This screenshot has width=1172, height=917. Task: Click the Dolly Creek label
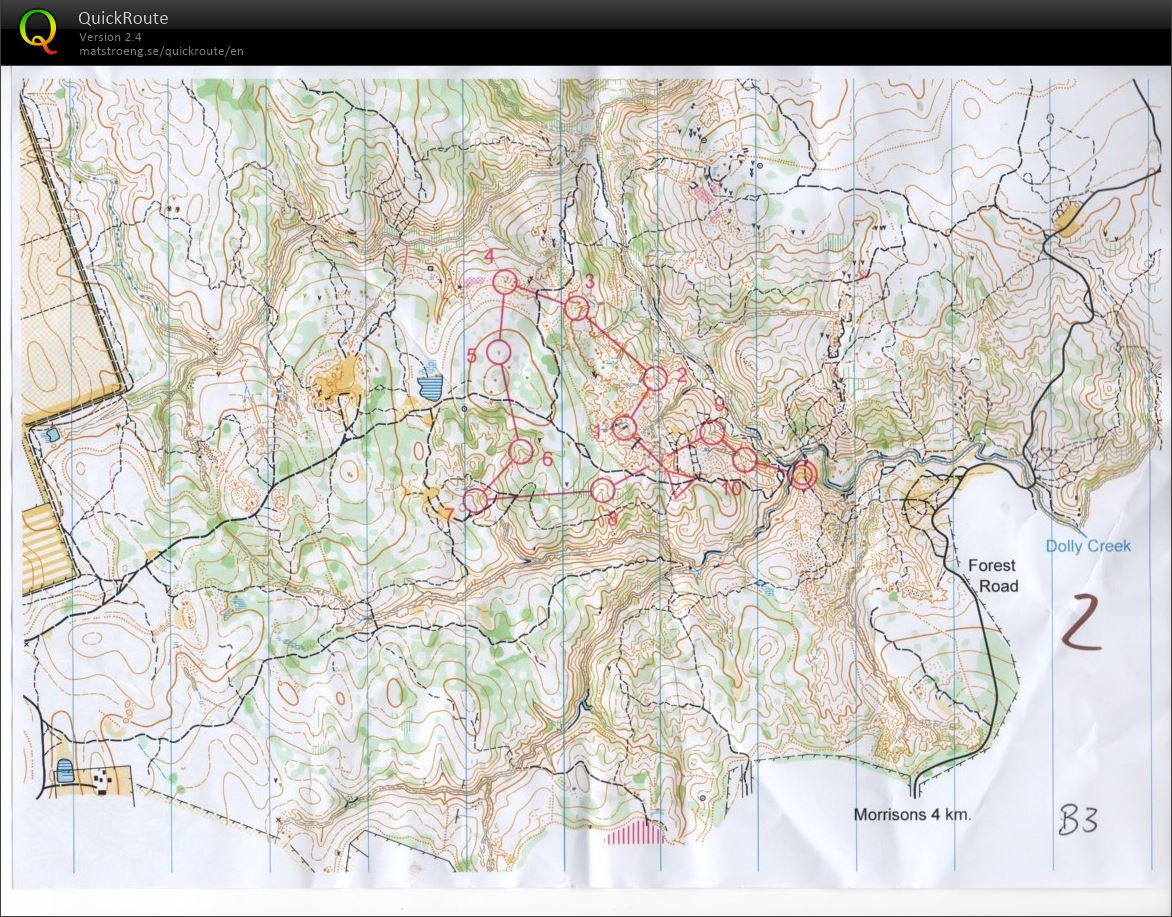(x=1088, y=546)
